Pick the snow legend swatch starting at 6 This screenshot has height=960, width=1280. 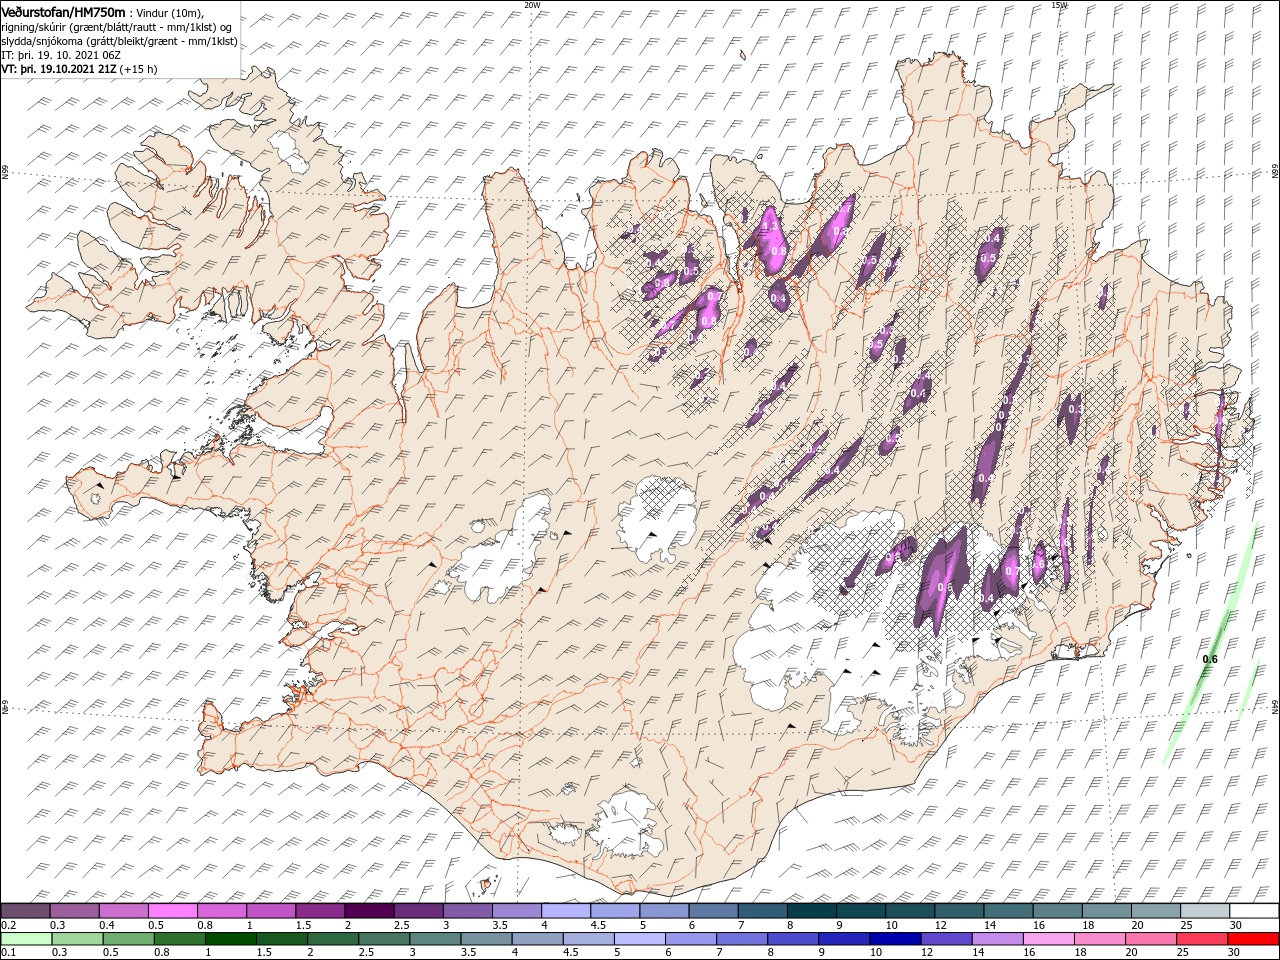tap(713, 910)
